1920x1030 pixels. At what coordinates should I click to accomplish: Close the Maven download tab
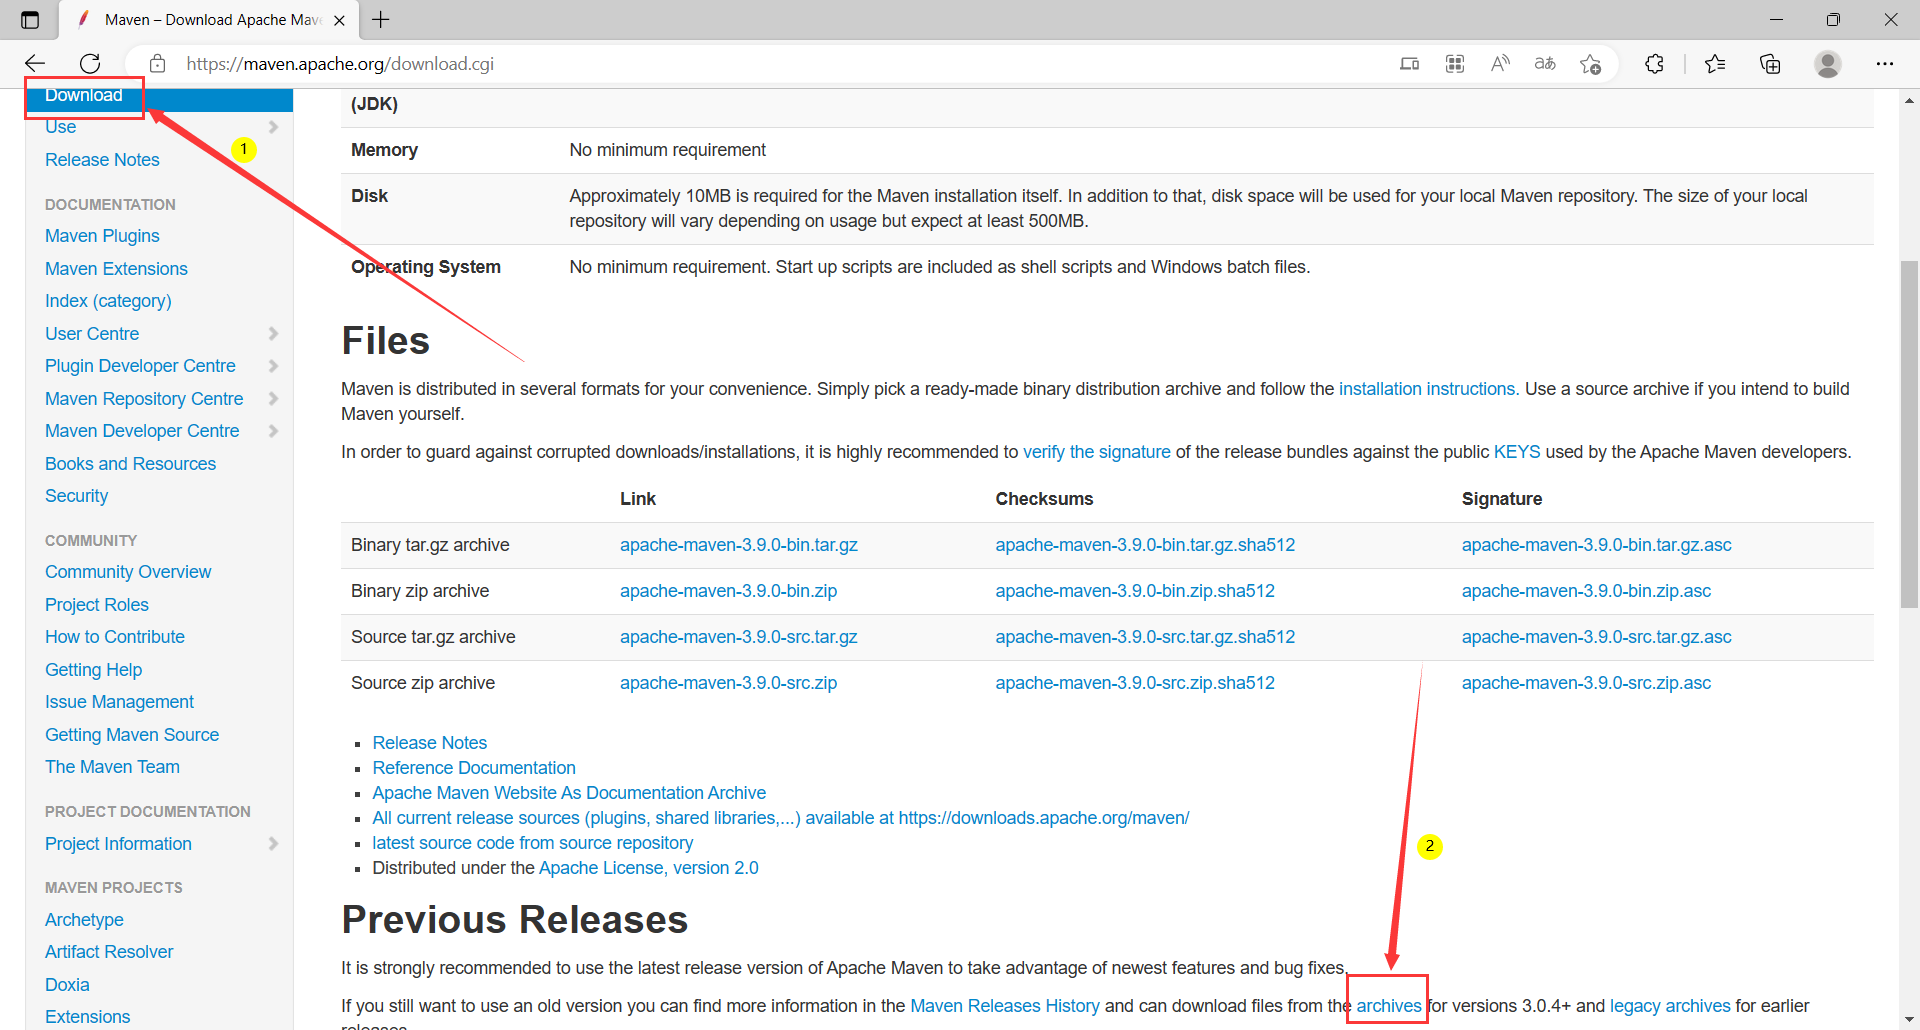pyautogui.click(x=339, y=20)
